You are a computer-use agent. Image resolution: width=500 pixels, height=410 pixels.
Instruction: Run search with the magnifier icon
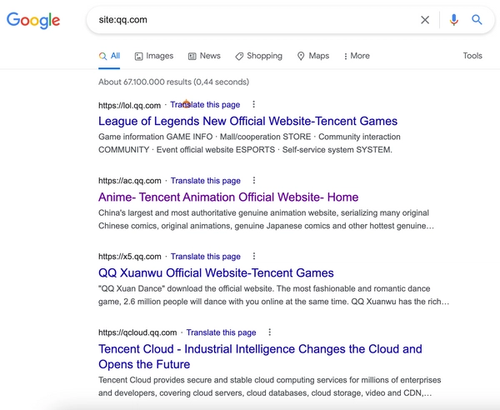(477, 20)
